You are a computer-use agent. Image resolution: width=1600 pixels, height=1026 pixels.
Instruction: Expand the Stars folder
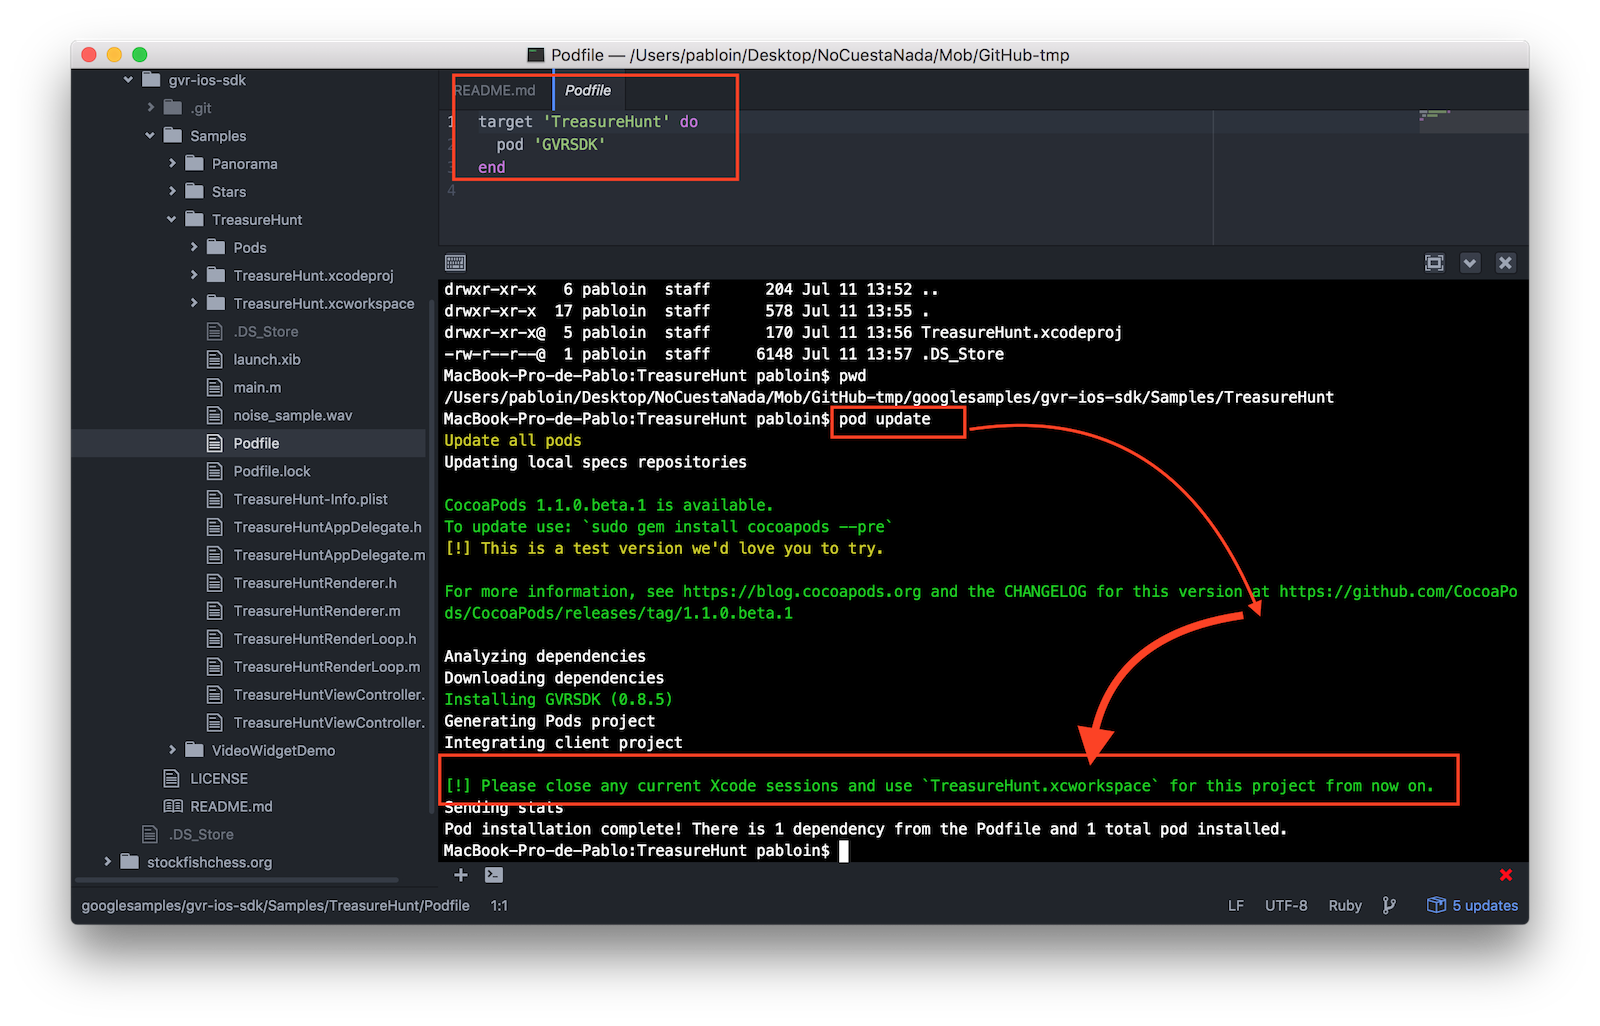click(172, 192)
